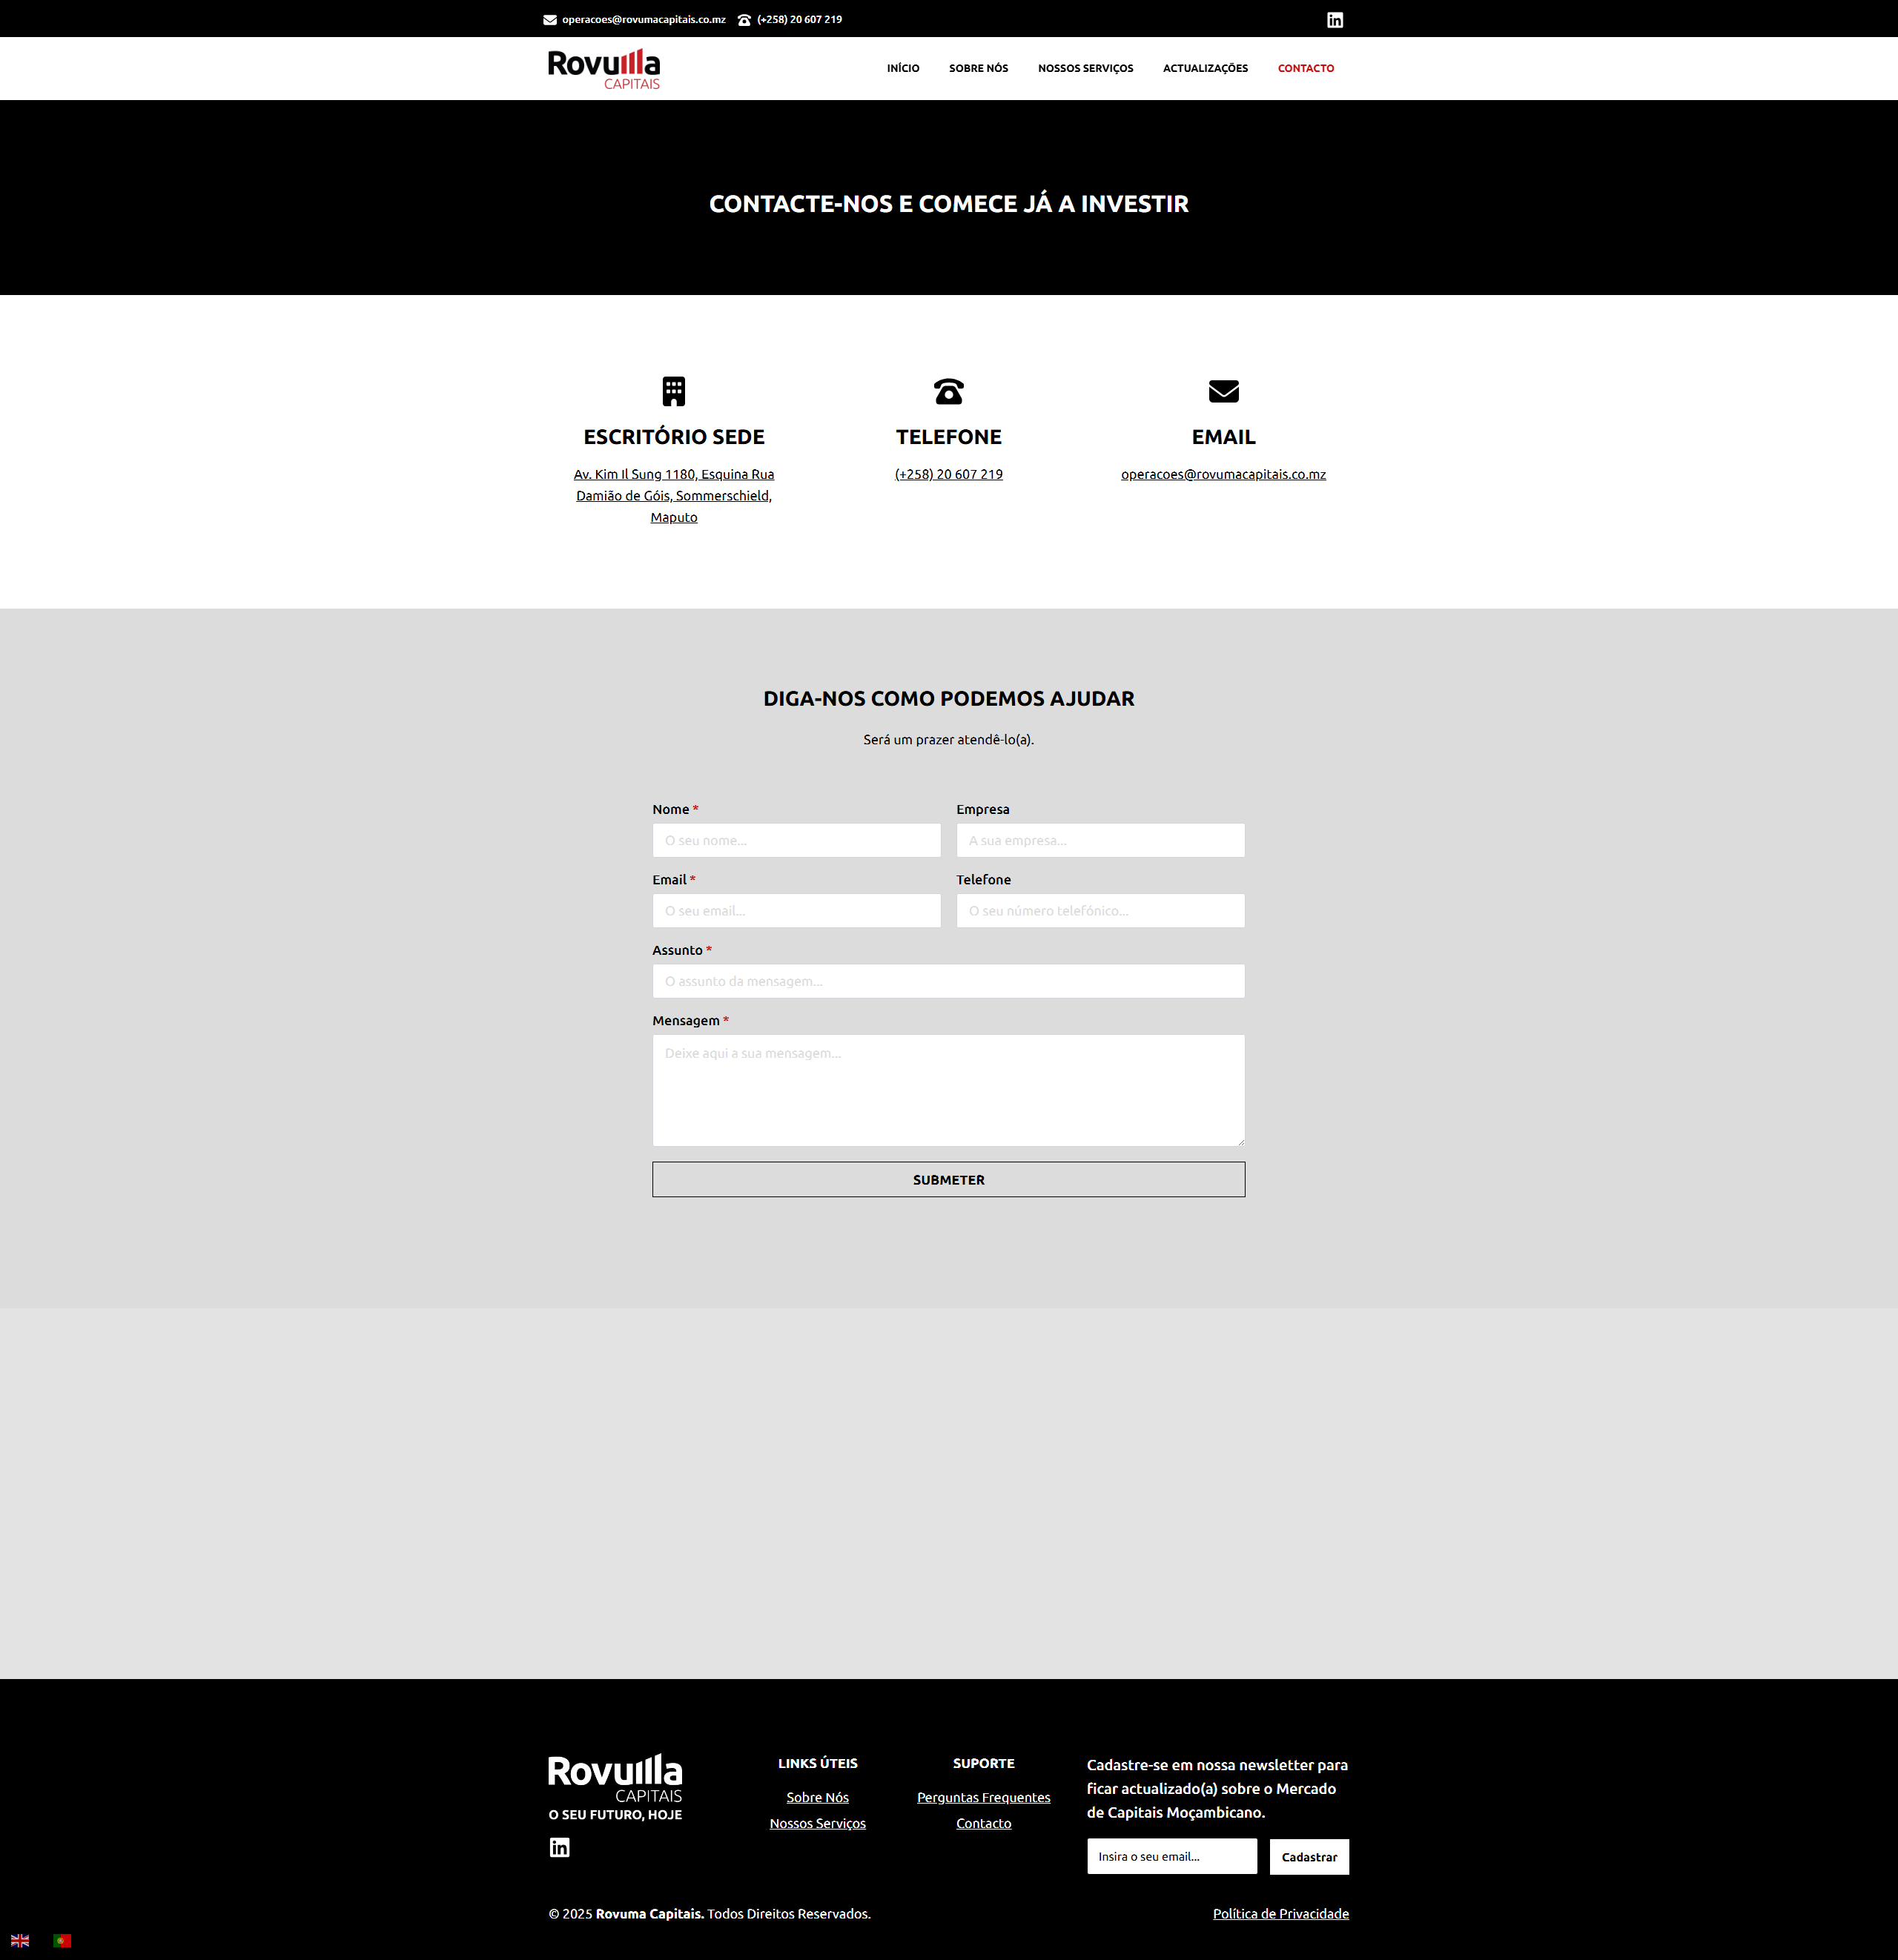Click the Rovuma Capitais header logo
Viewport: 1898px width, 1960px height.
[x=604, y=69]
